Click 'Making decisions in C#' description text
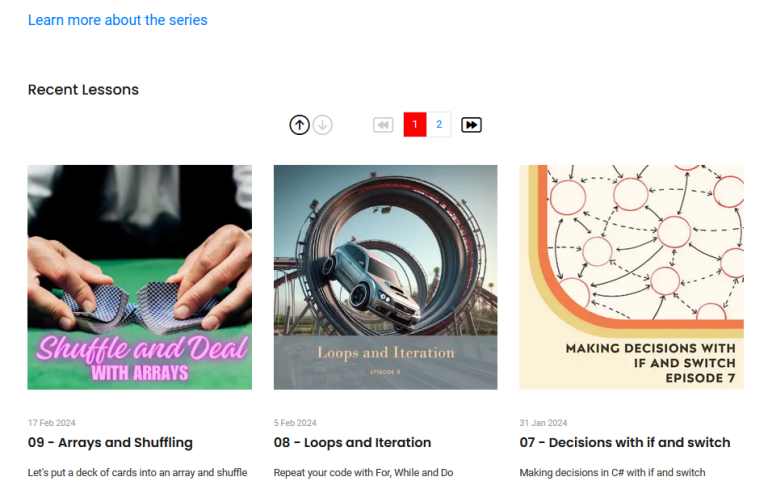This screenshot has height=481, width=768. tap(612, 472)
